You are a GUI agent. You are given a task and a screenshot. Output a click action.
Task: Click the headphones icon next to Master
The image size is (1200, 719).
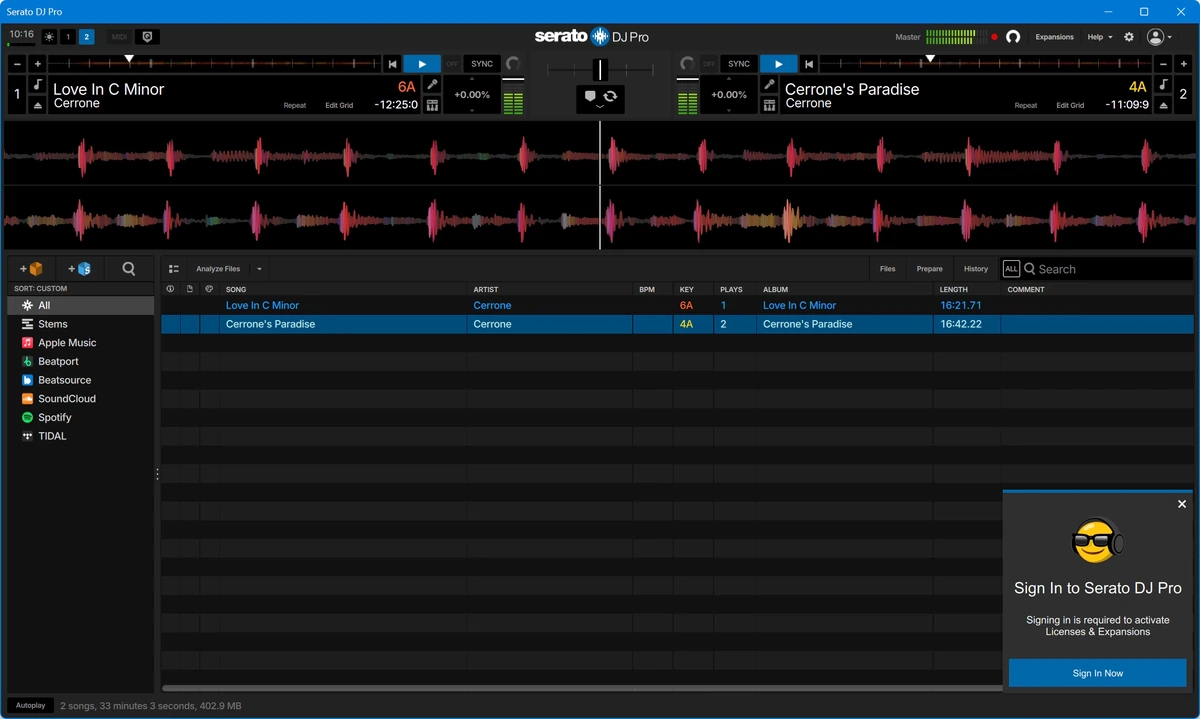pos(1013,37)
